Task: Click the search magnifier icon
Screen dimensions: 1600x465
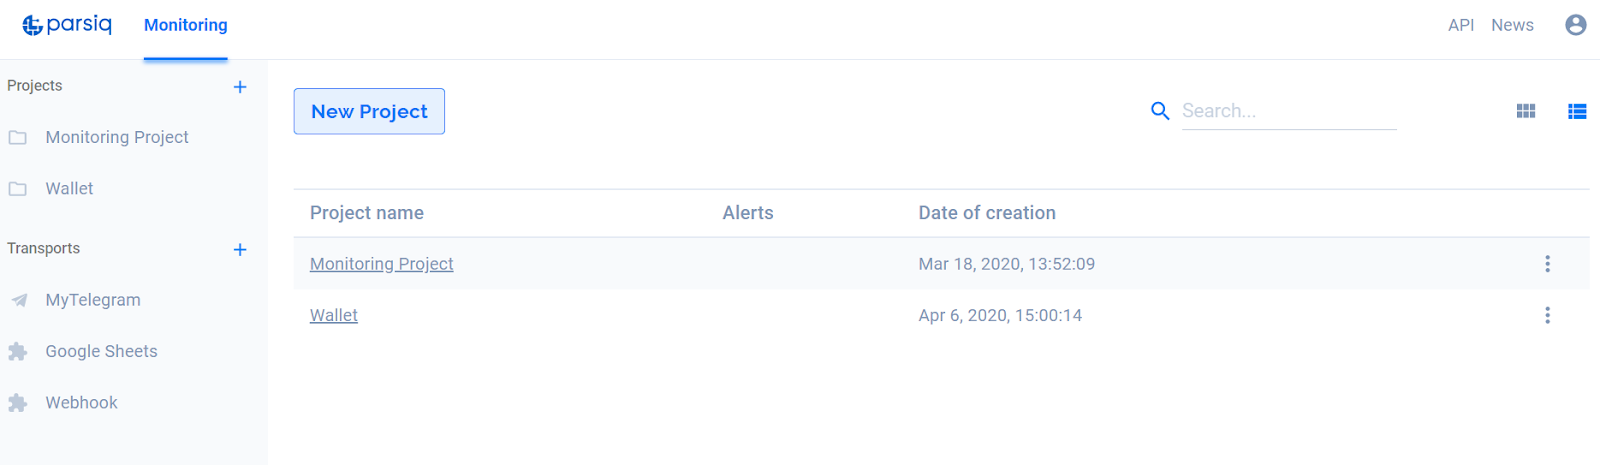Action: point(1160,111)
